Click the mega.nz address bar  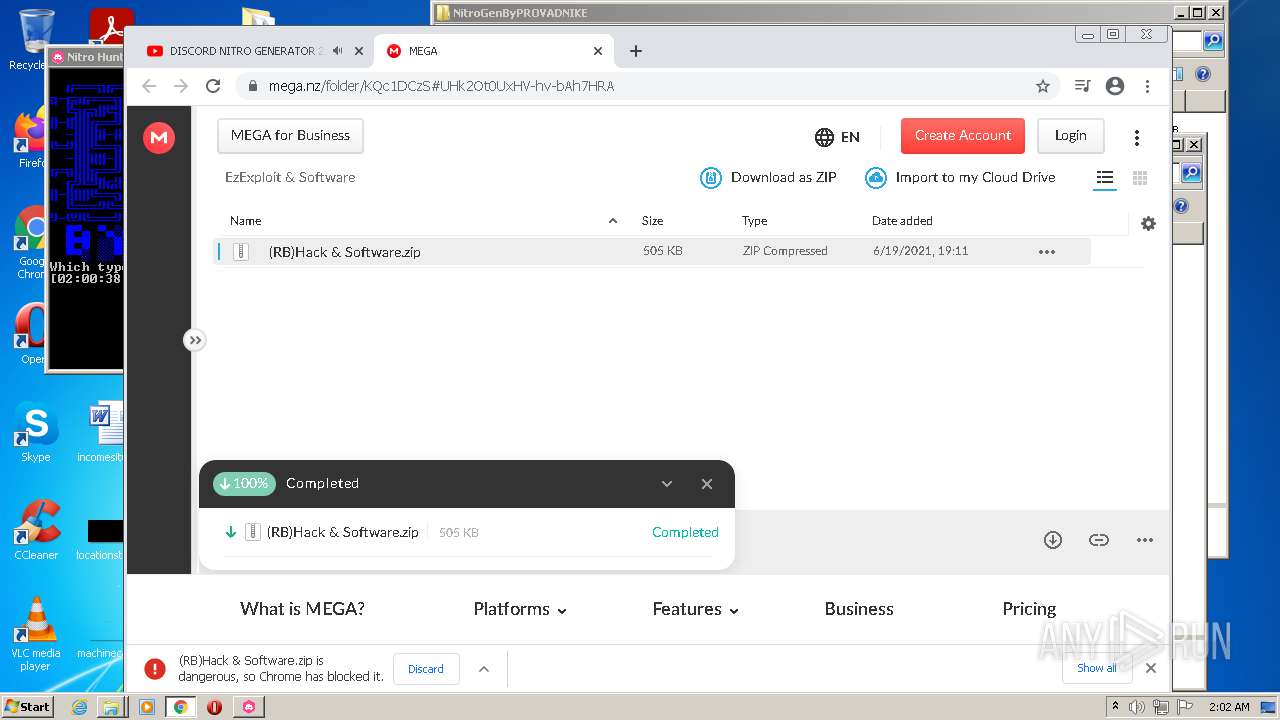coord(640,86)
